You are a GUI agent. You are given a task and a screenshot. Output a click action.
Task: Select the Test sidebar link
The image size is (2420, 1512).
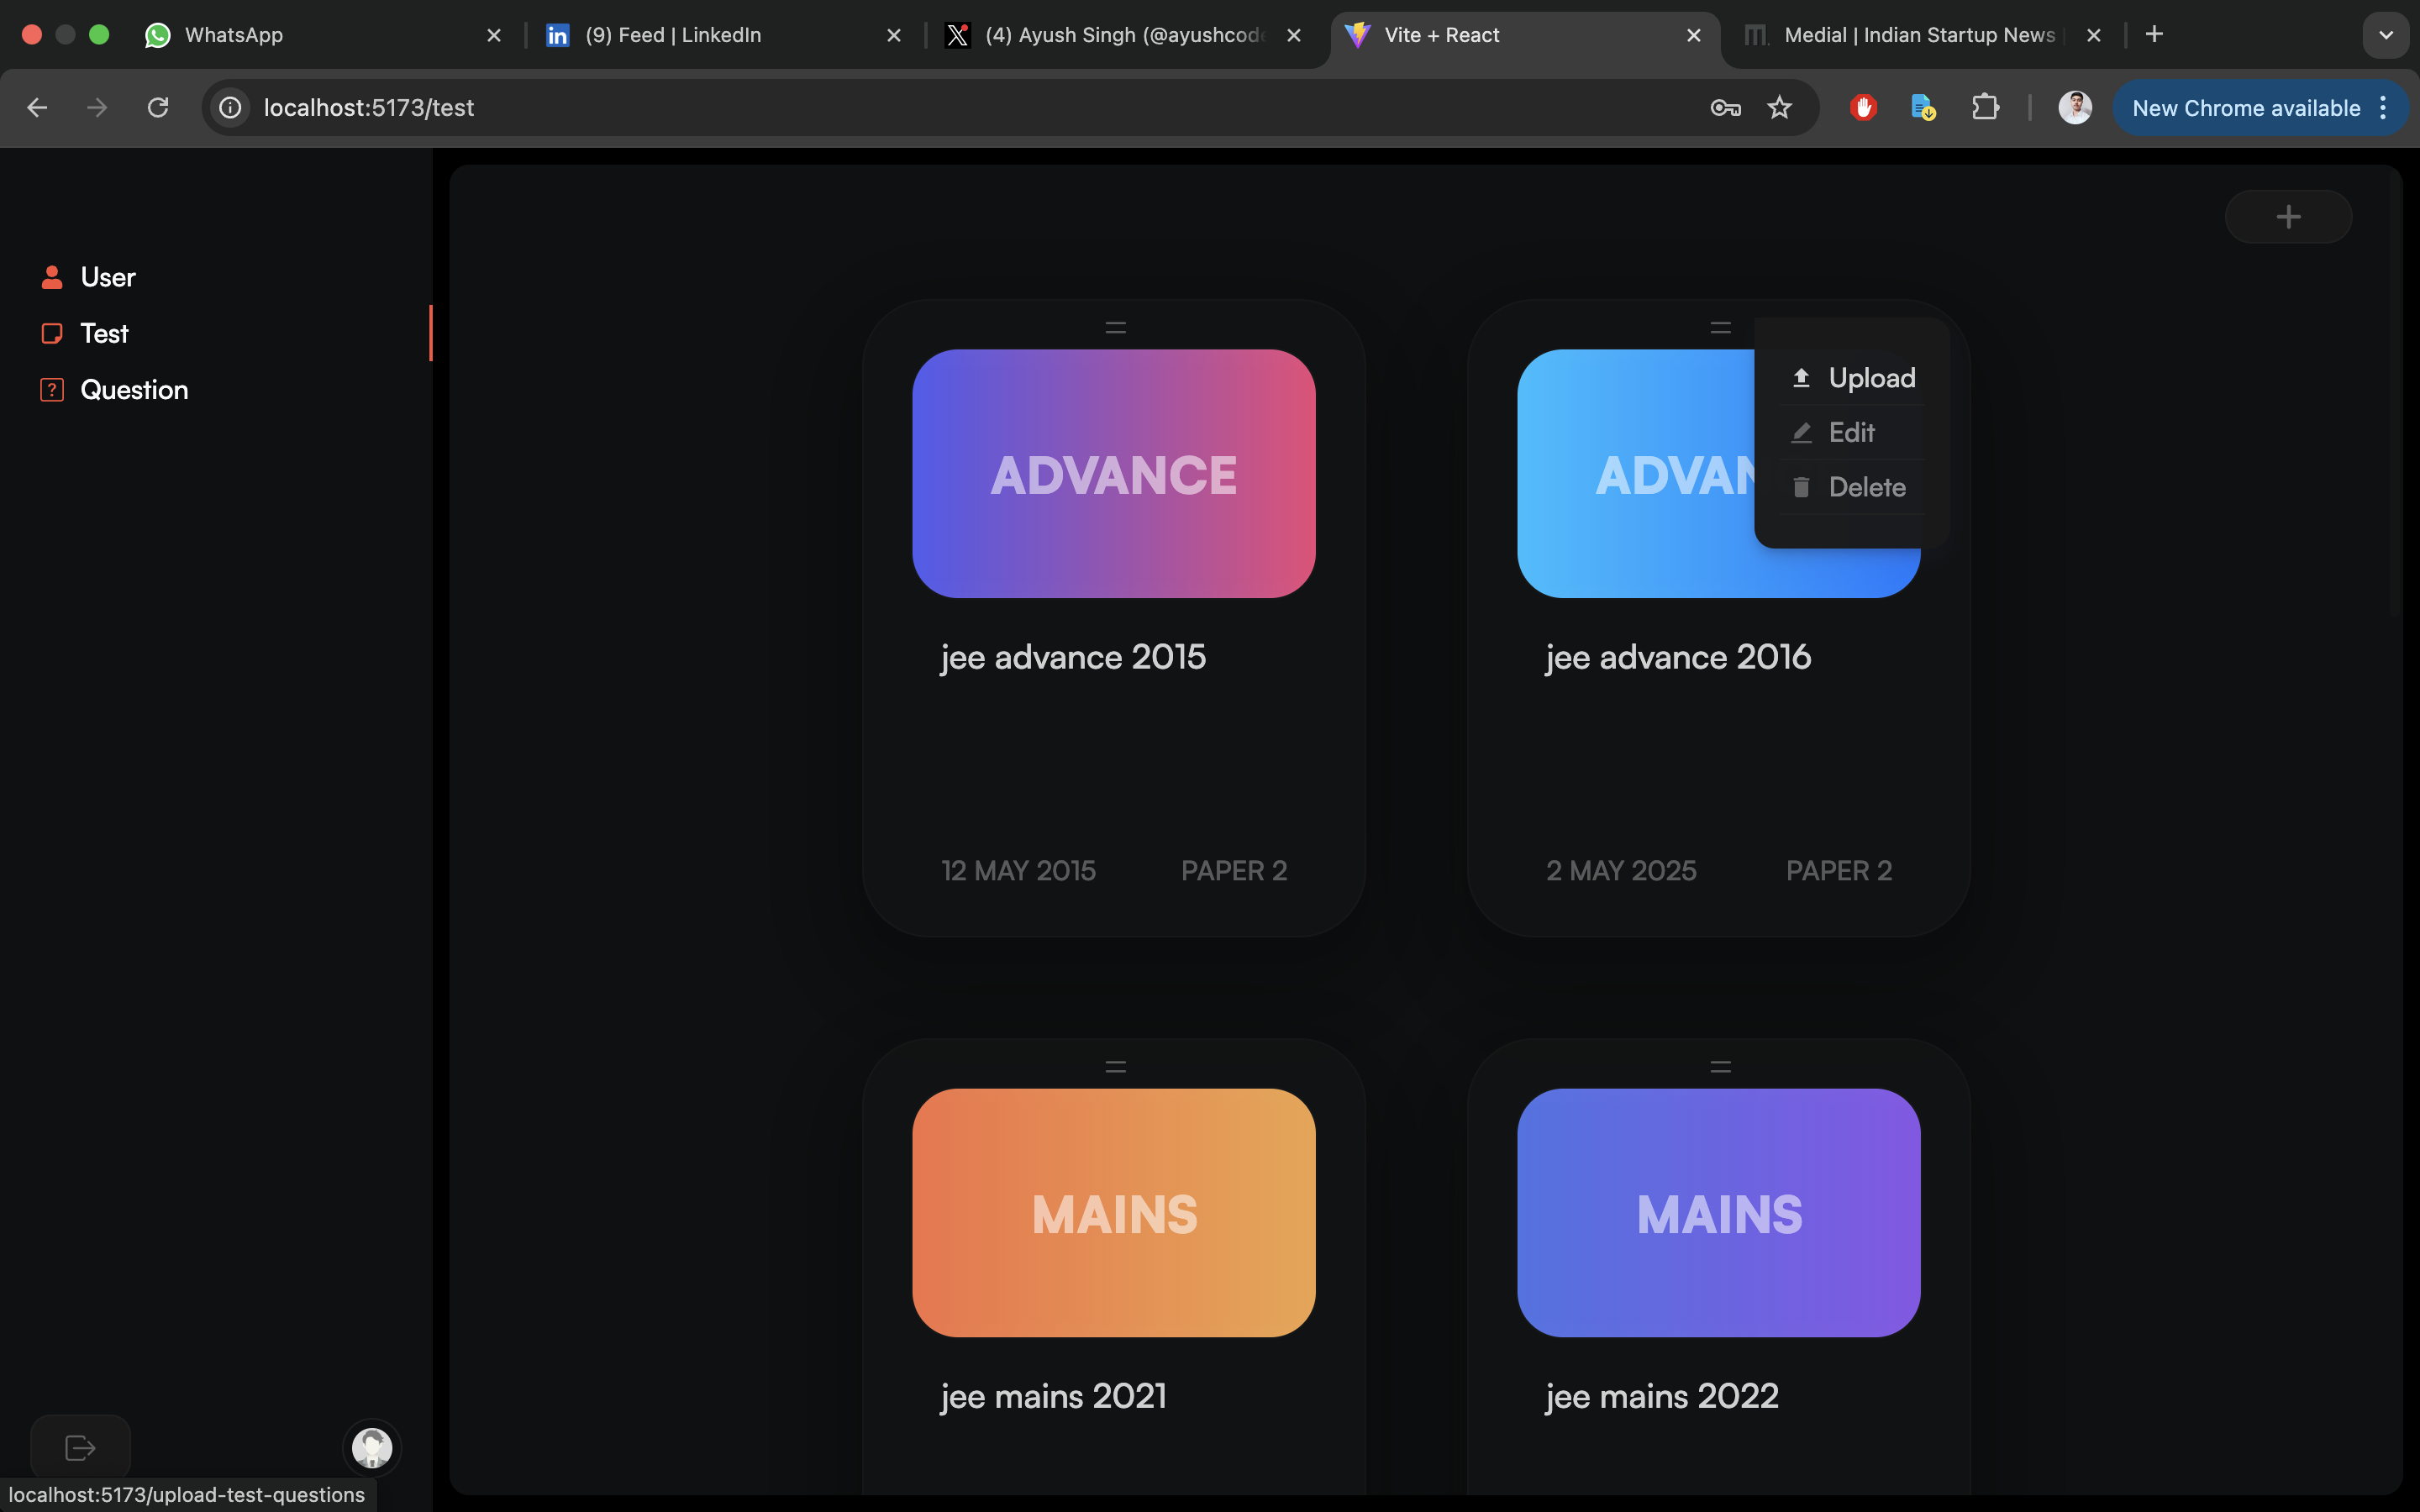104,333
